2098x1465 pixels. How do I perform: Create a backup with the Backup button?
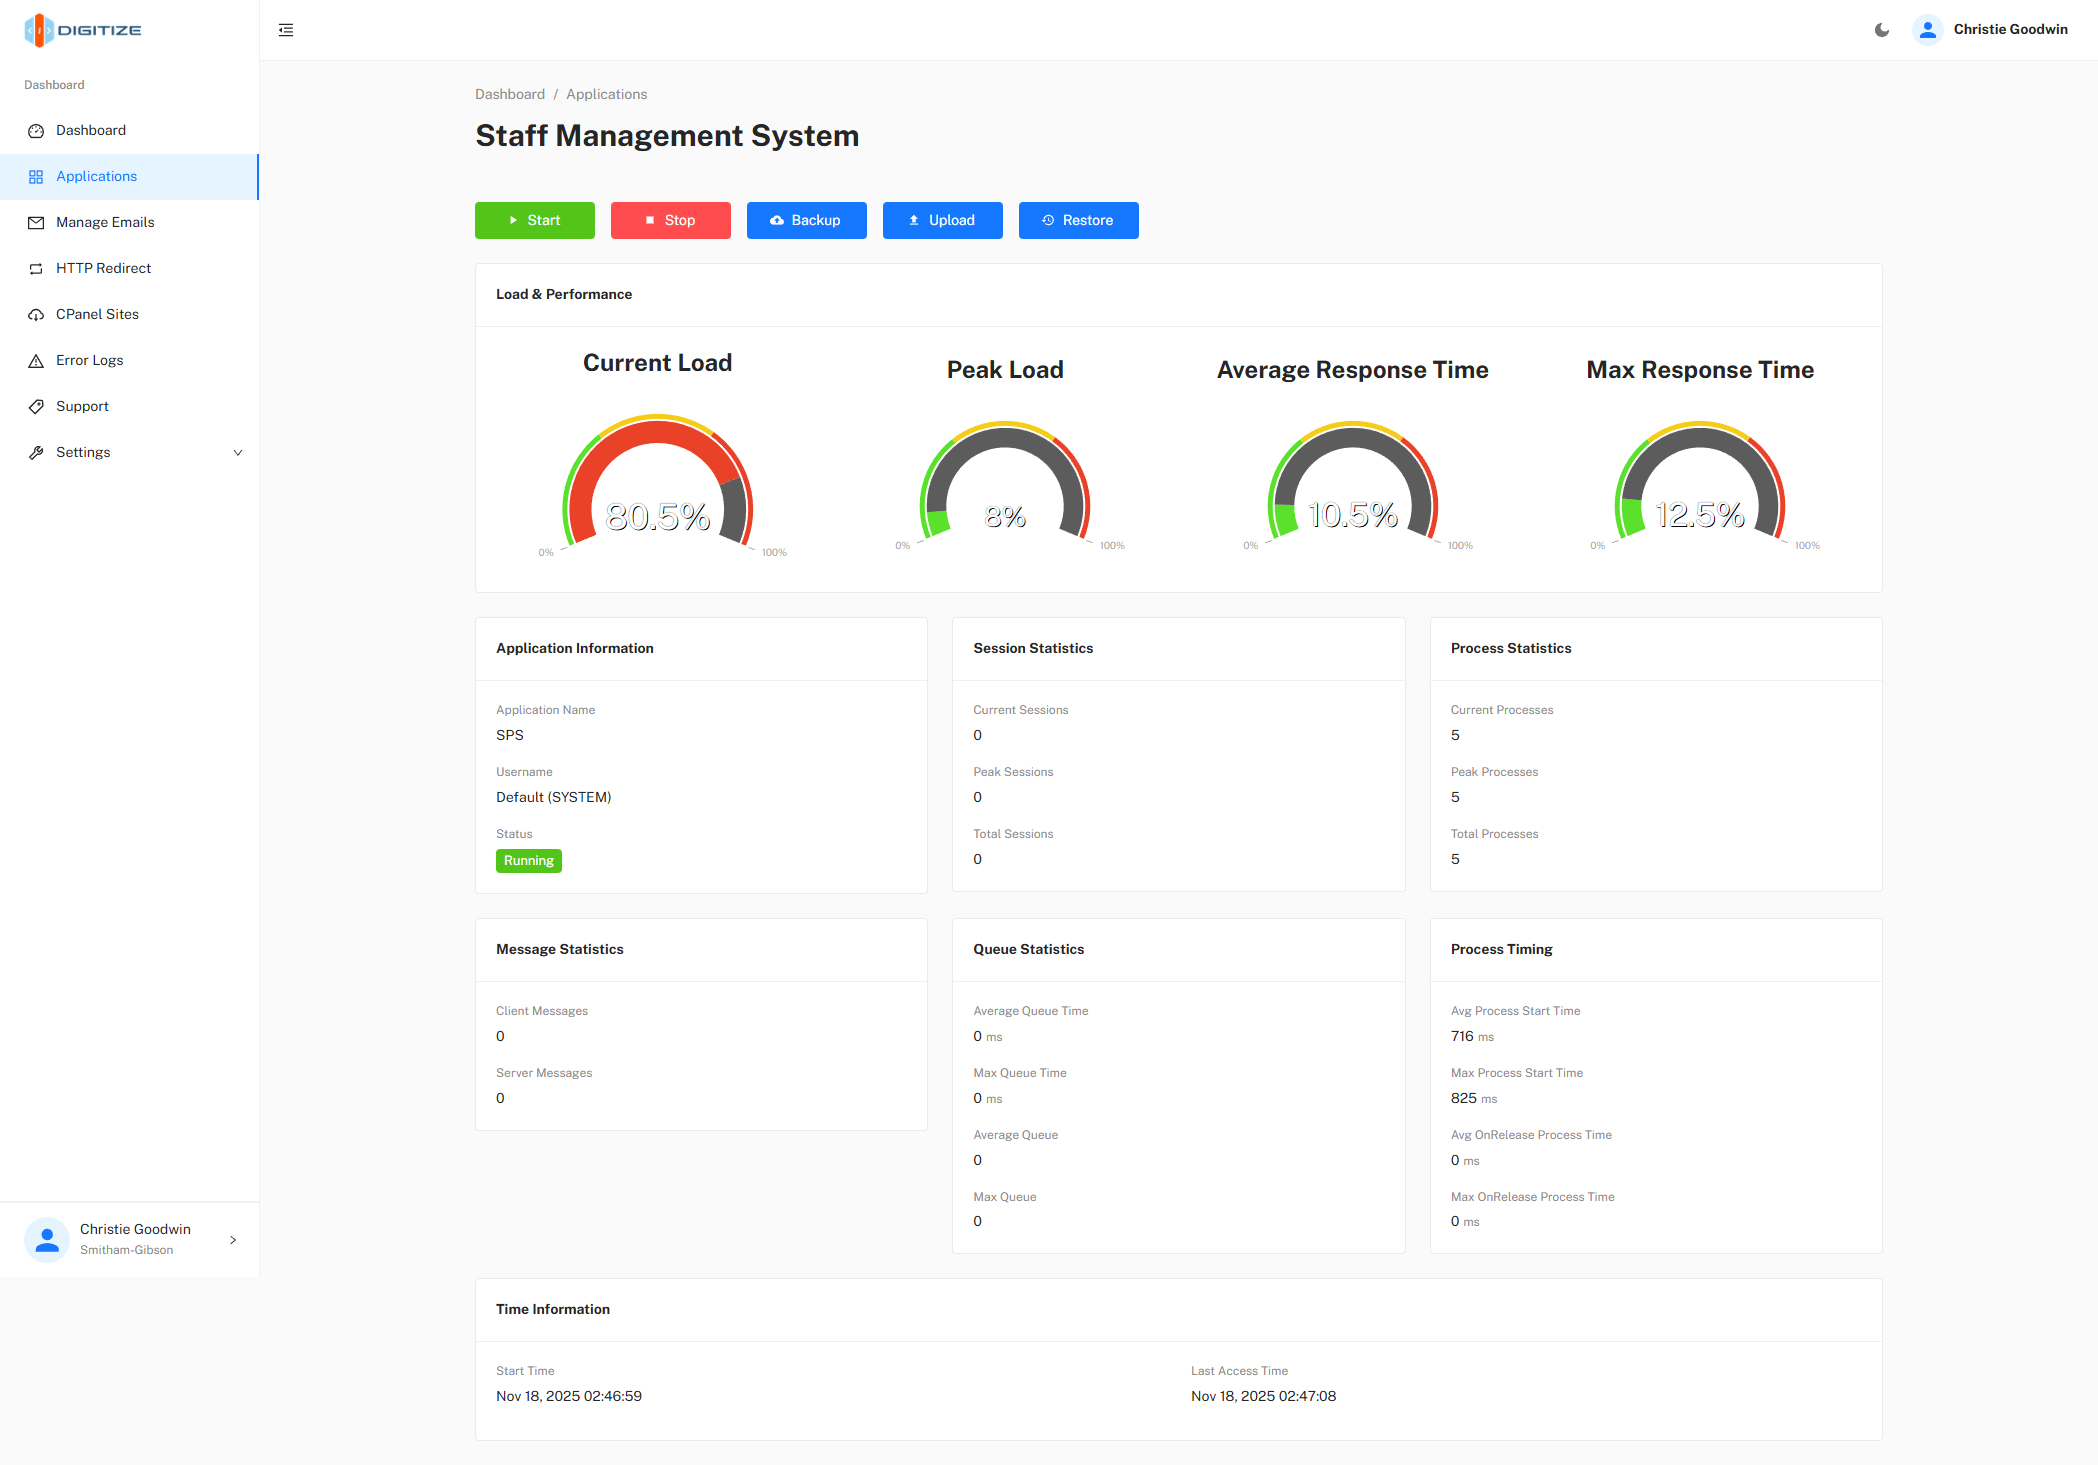pos(806,220)
